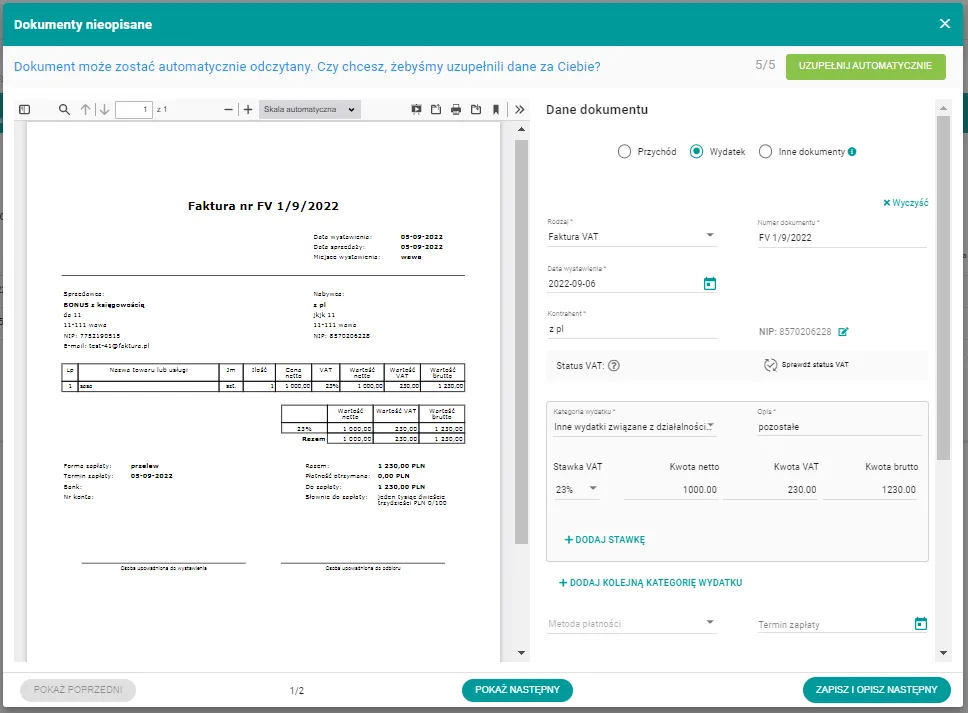Select the Wydatek radio option
Screen dimensions: 968x713
(x=697, y=152)
